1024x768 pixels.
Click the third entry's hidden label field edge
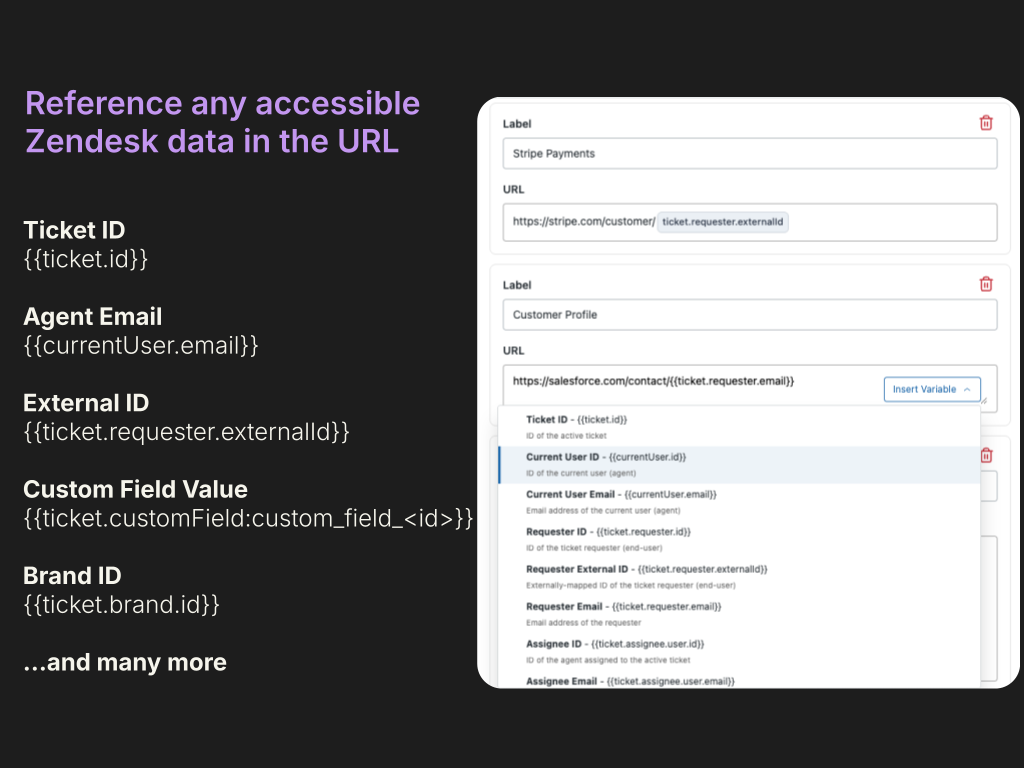988,487
